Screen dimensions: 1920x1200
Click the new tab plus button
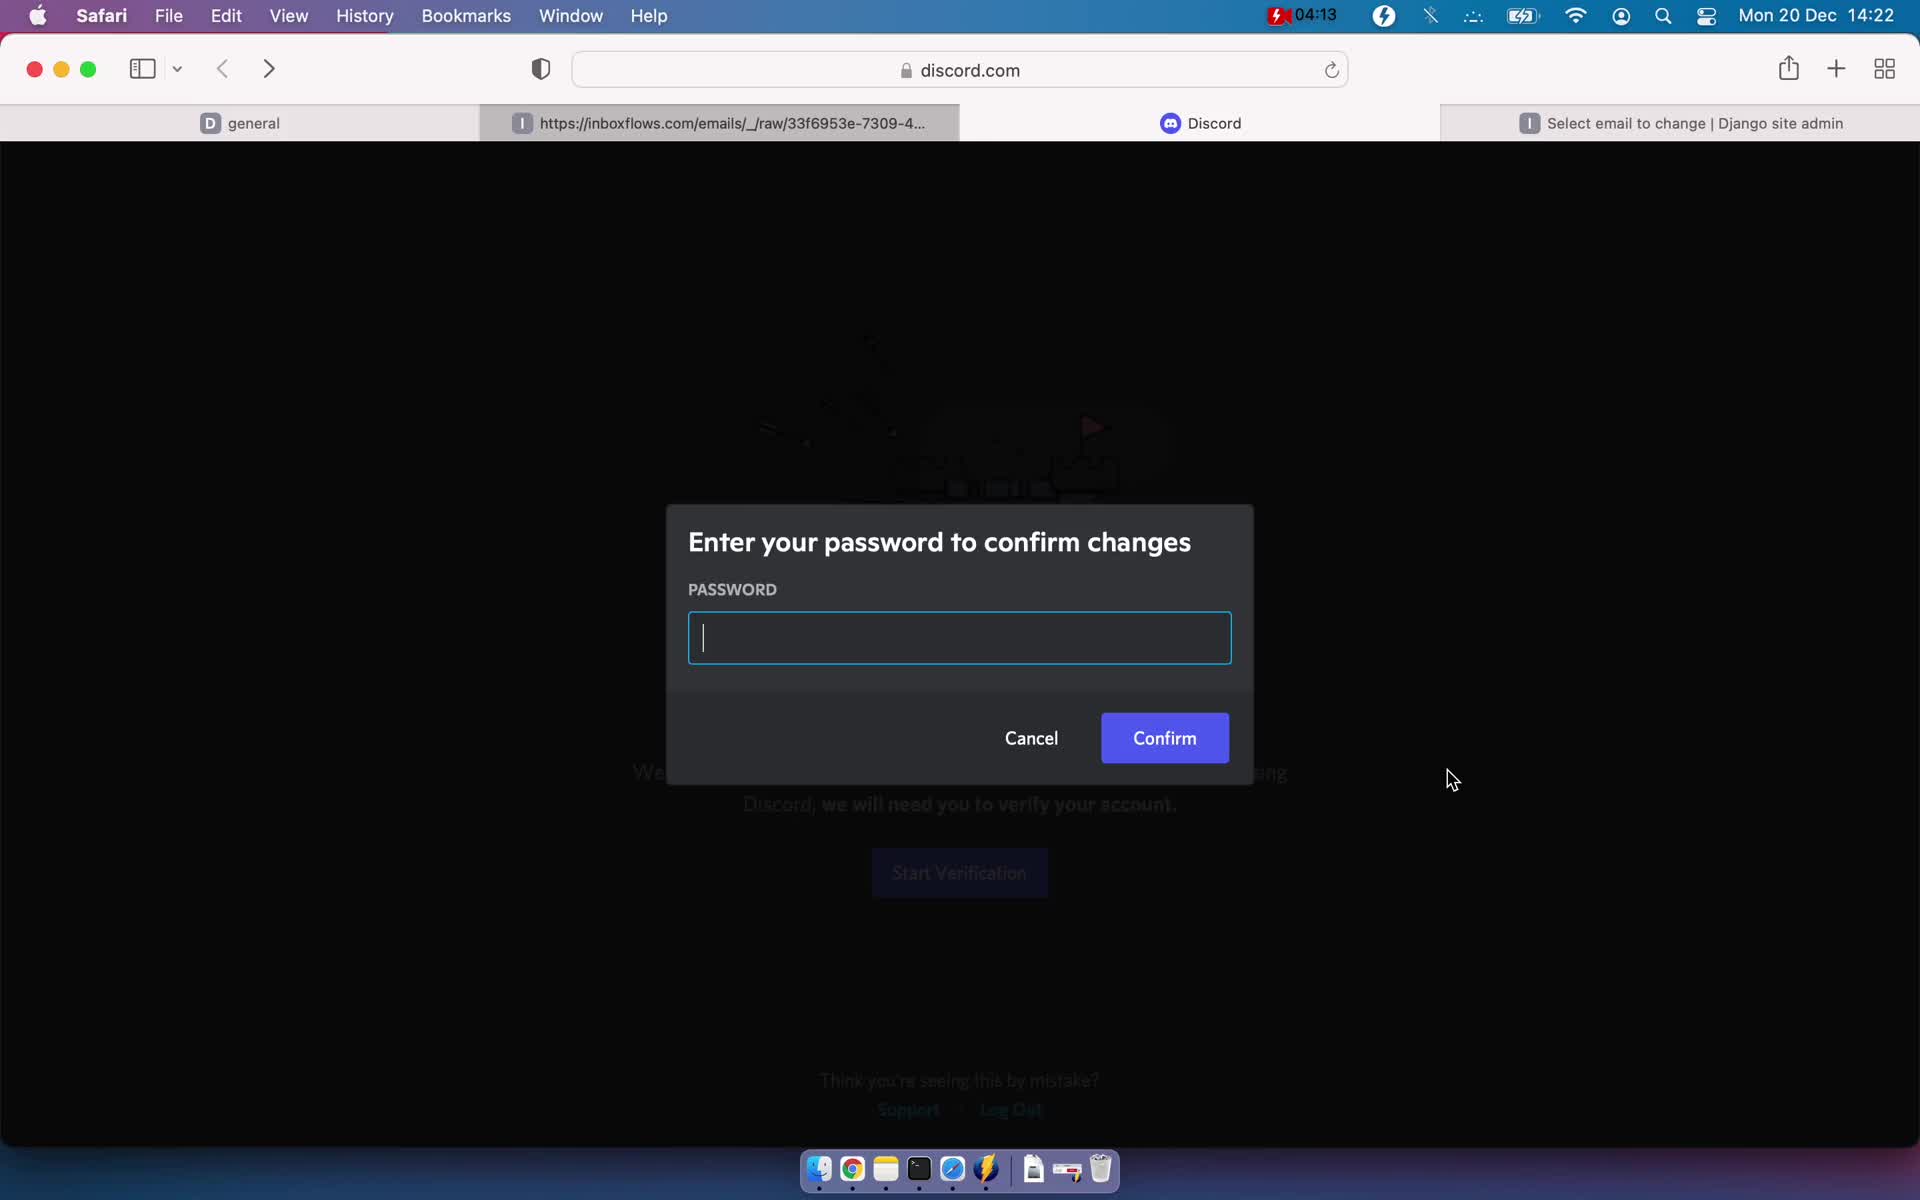[1837, 69]
